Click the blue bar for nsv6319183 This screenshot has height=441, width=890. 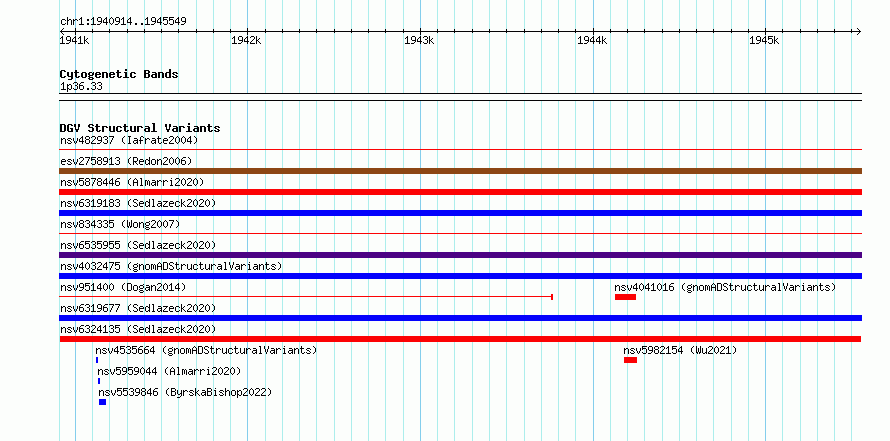coord(460,213)
